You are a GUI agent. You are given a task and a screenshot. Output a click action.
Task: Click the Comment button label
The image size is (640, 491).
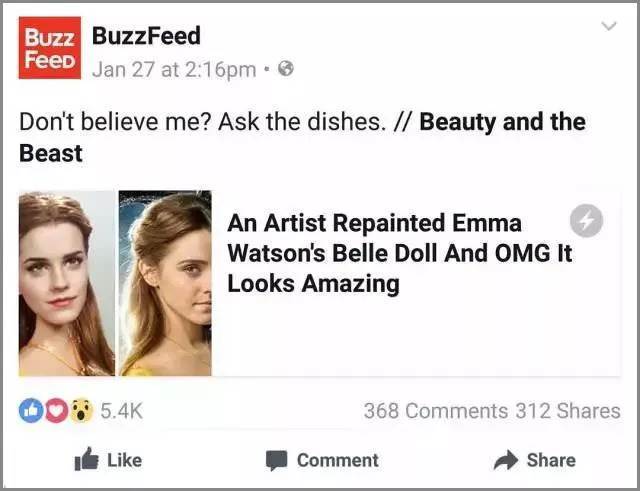coord(338,460)
